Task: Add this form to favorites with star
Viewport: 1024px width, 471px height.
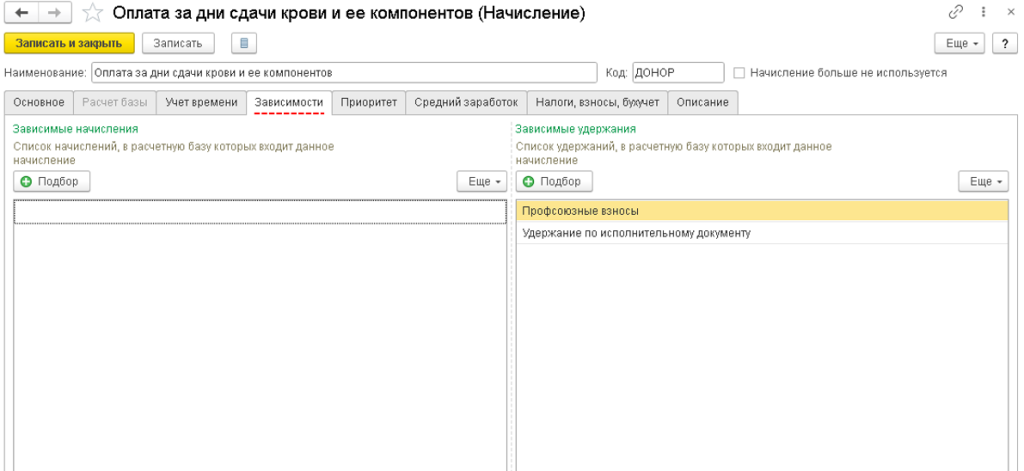Action: (x=92, y=13)
